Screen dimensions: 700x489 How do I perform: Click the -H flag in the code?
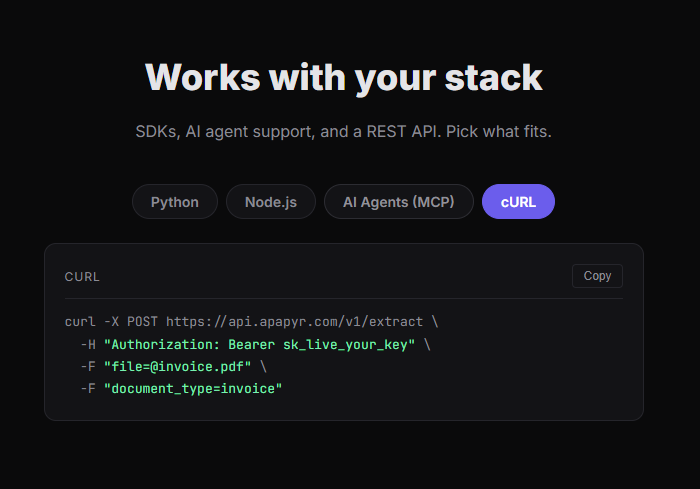point(88,344)
